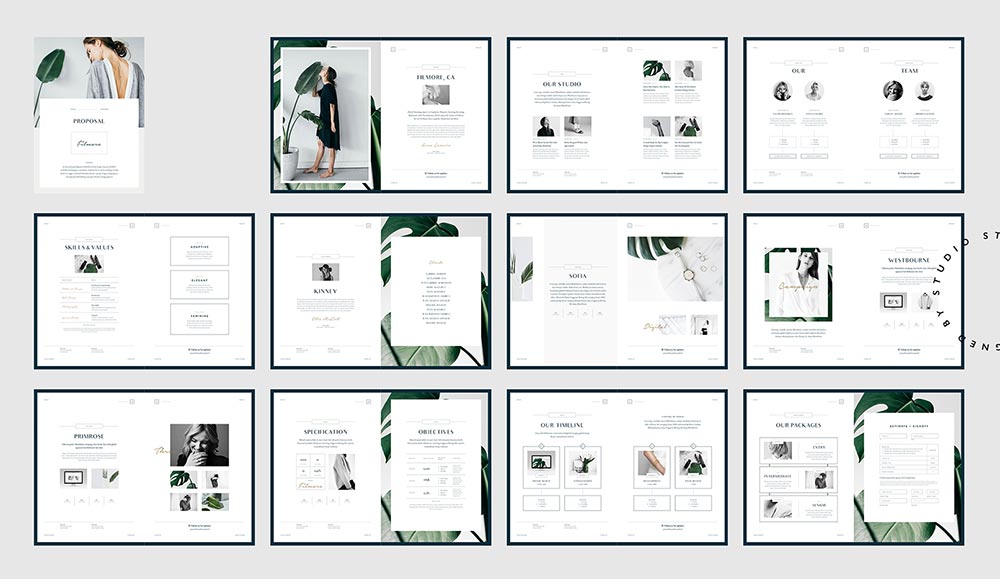Open the Our Timeline spread thumbnail

617,467
